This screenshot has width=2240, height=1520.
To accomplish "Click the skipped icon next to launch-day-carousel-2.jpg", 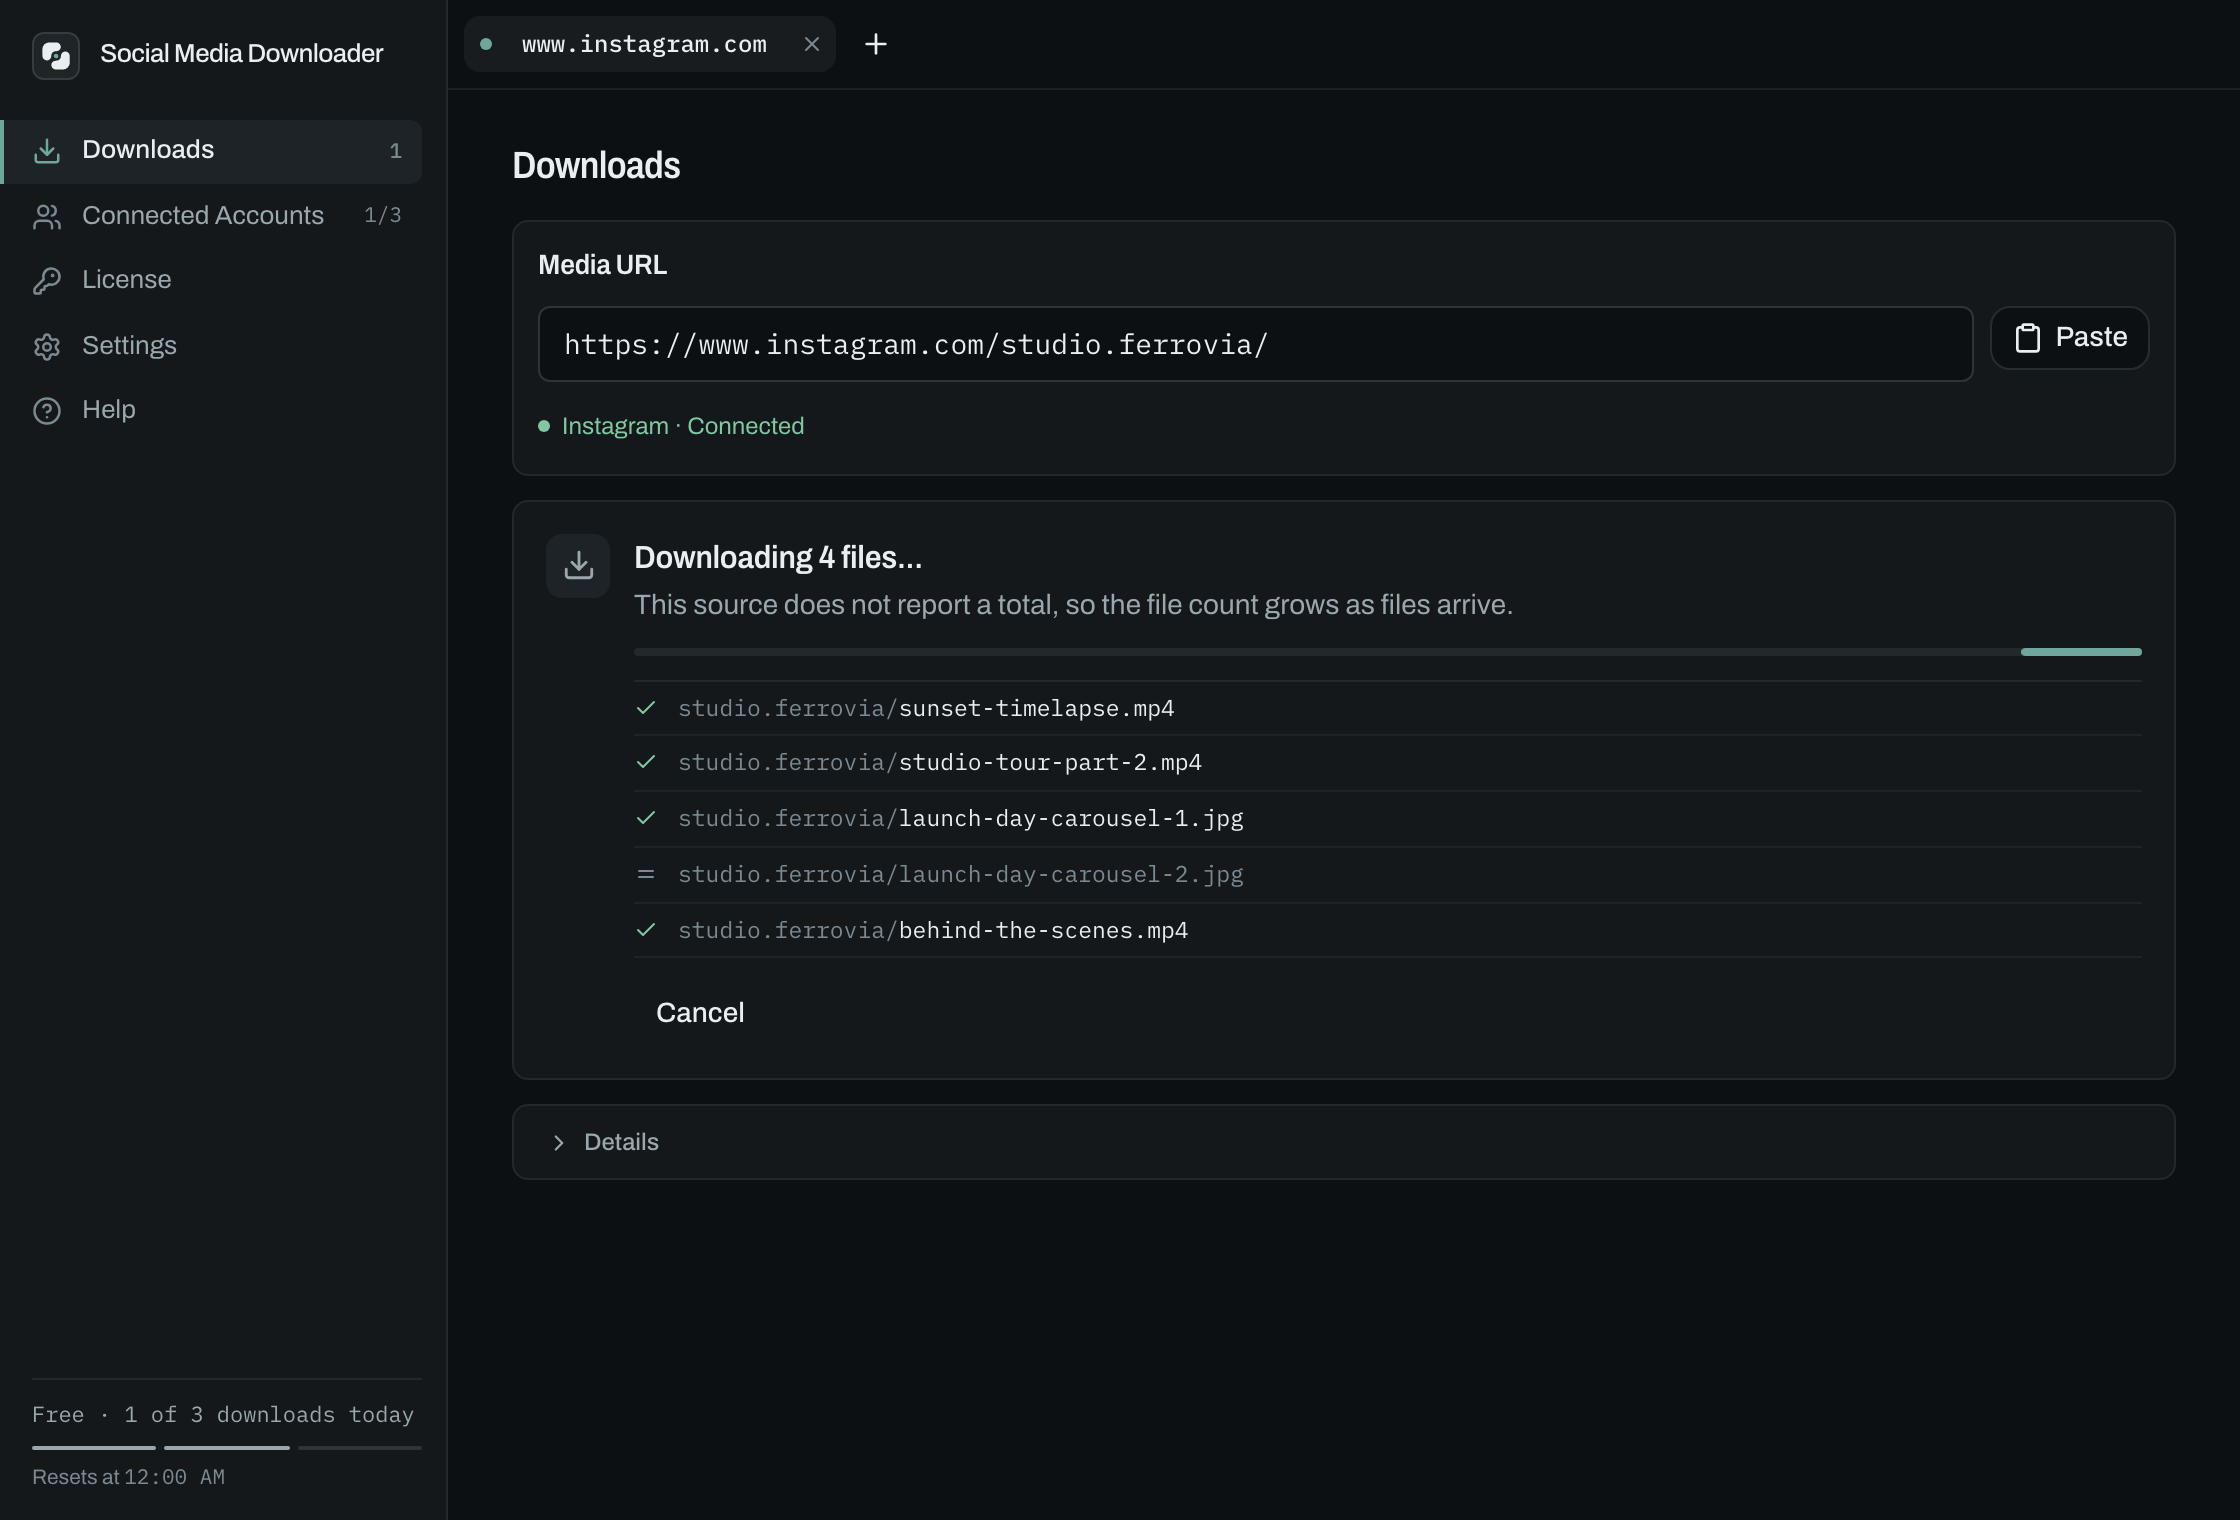I will 646,874.
